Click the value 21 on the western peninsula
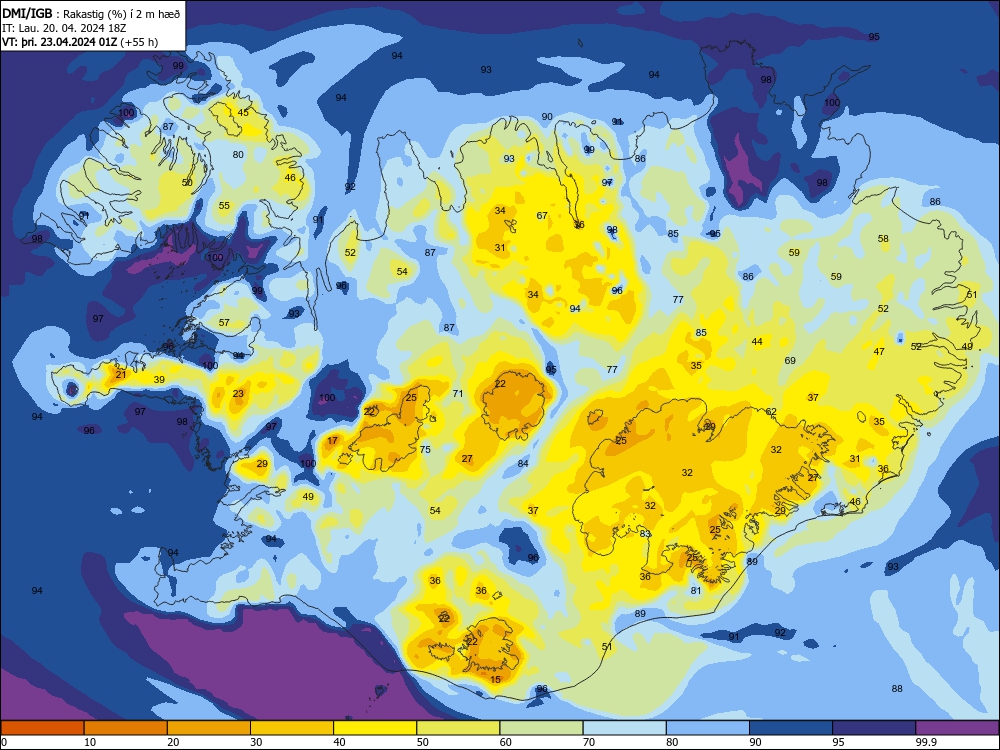The image size is (1000, 750). 121,374
